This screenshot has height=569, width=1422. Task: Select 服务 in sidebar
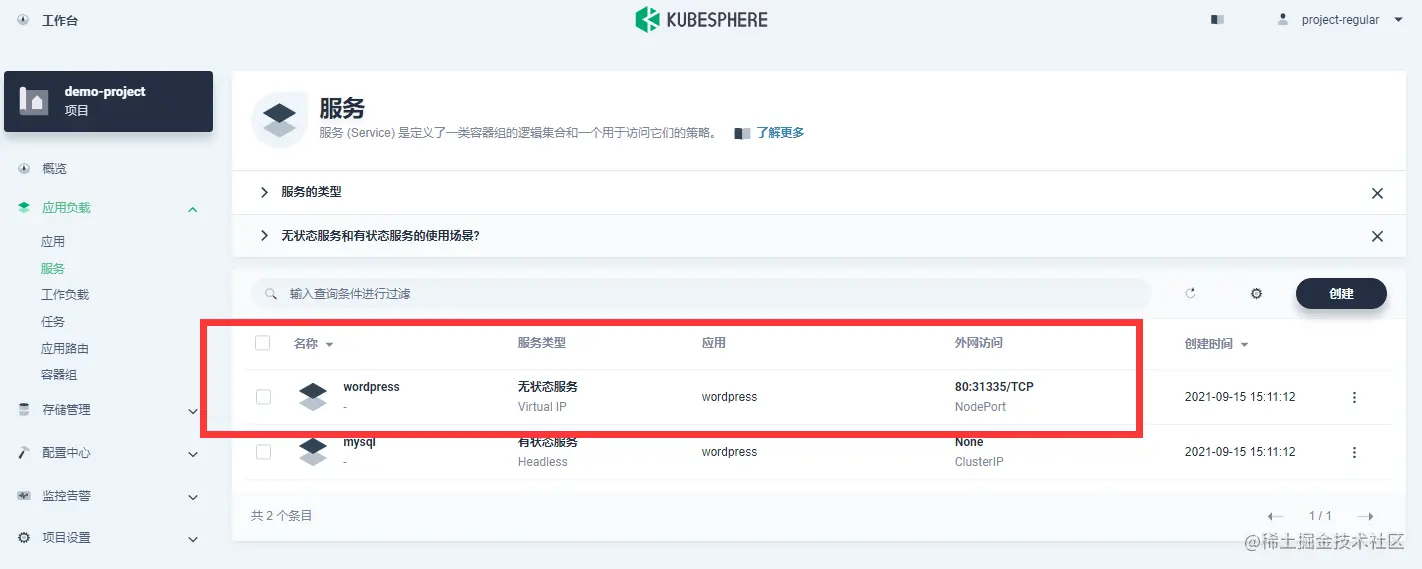coord(53,268)
